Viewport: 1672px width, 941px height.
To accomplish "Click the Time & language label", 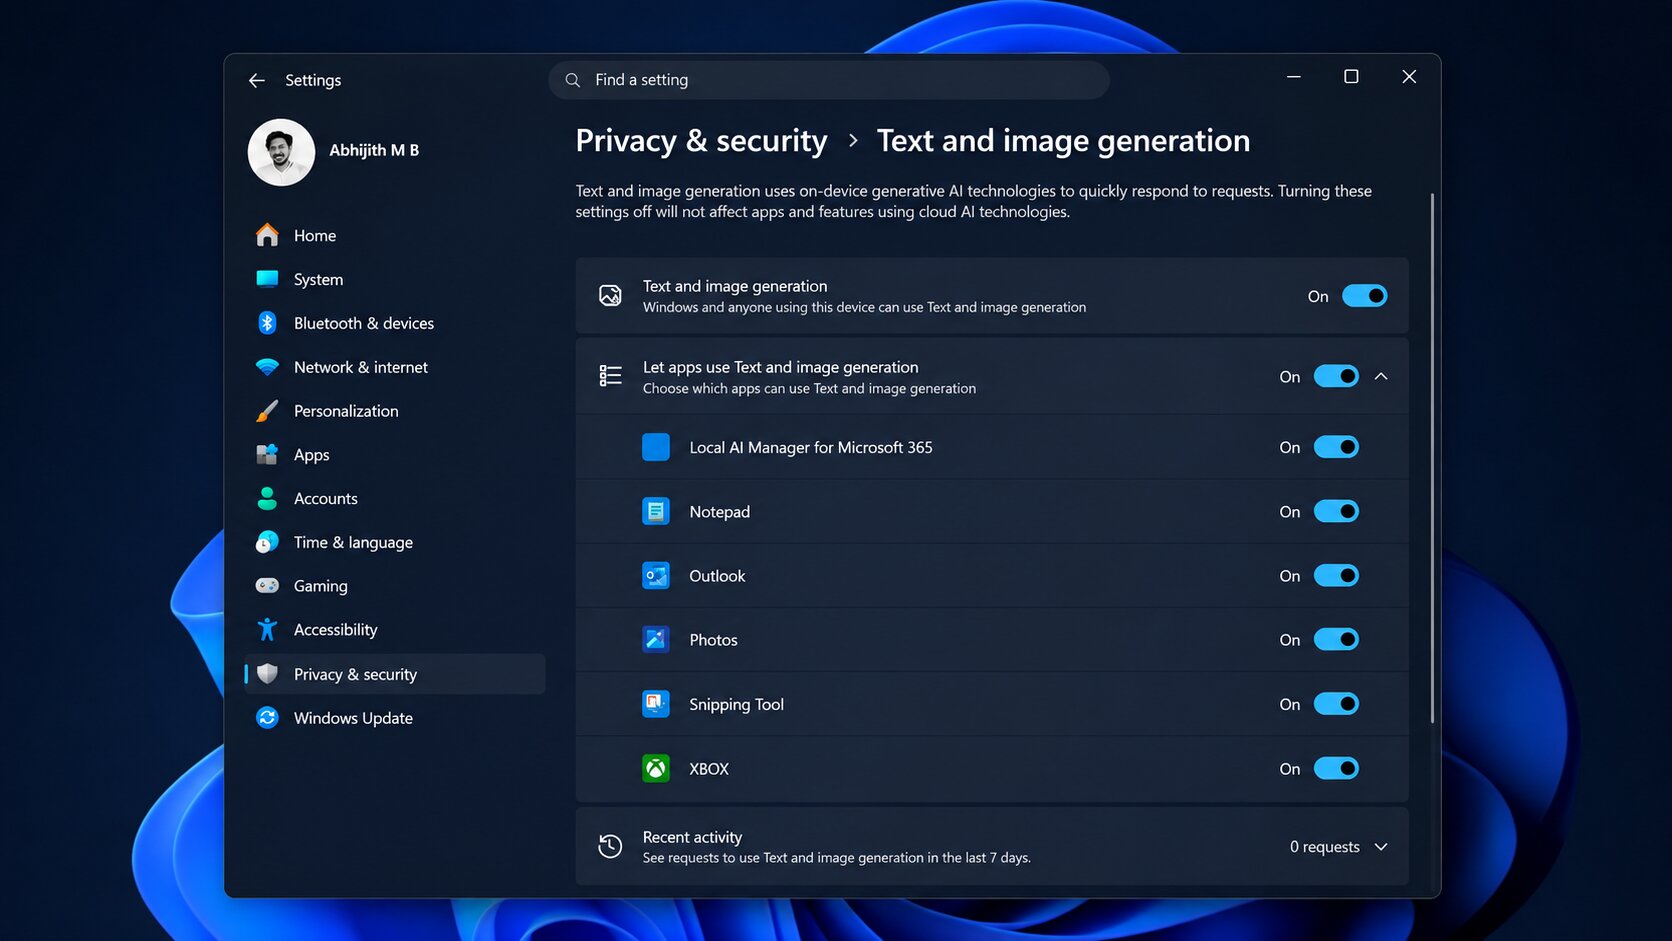I will click(353, 542).
